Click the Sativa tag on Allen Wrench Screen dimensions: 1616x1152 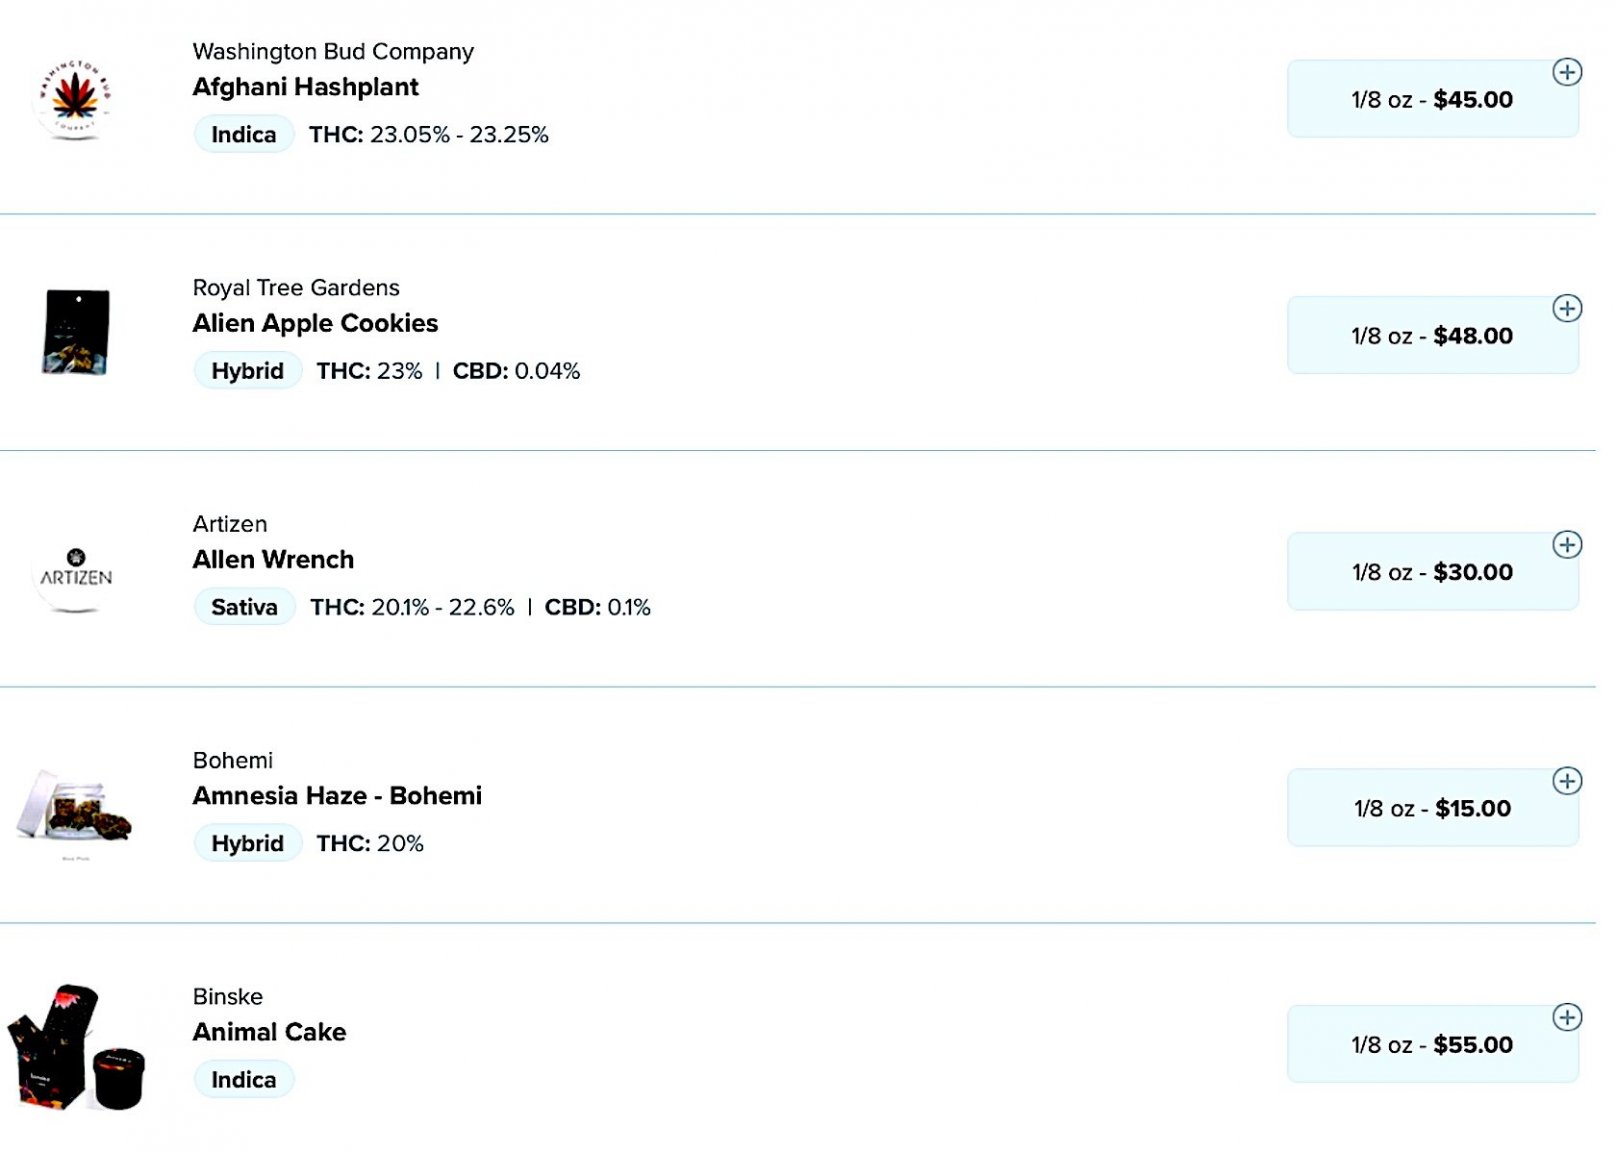(244, 607)
